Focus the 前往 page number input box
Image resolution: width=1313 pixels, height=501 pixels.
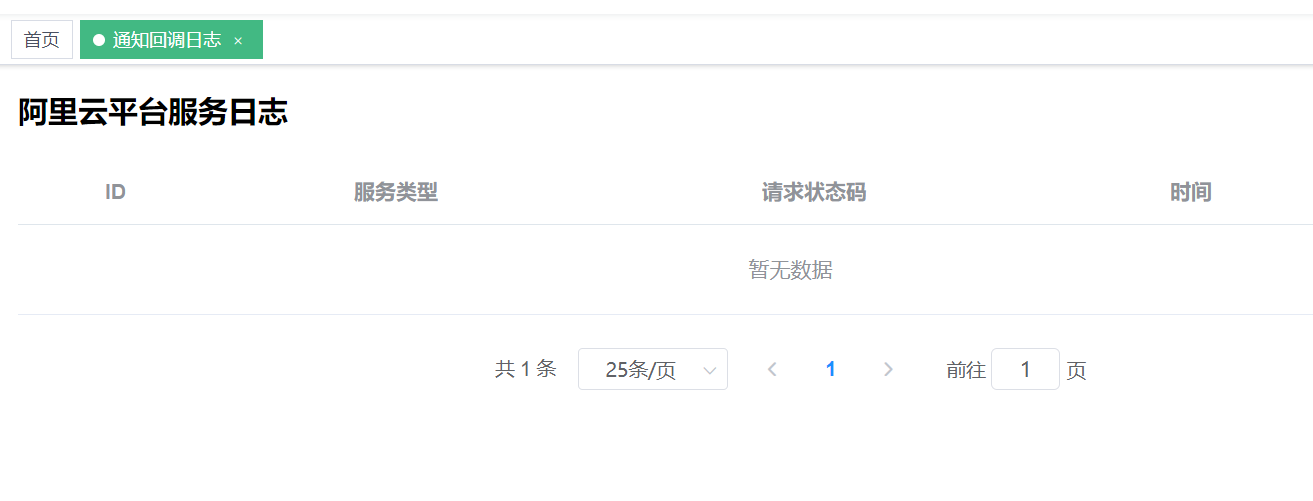[x=1025, y=370]
